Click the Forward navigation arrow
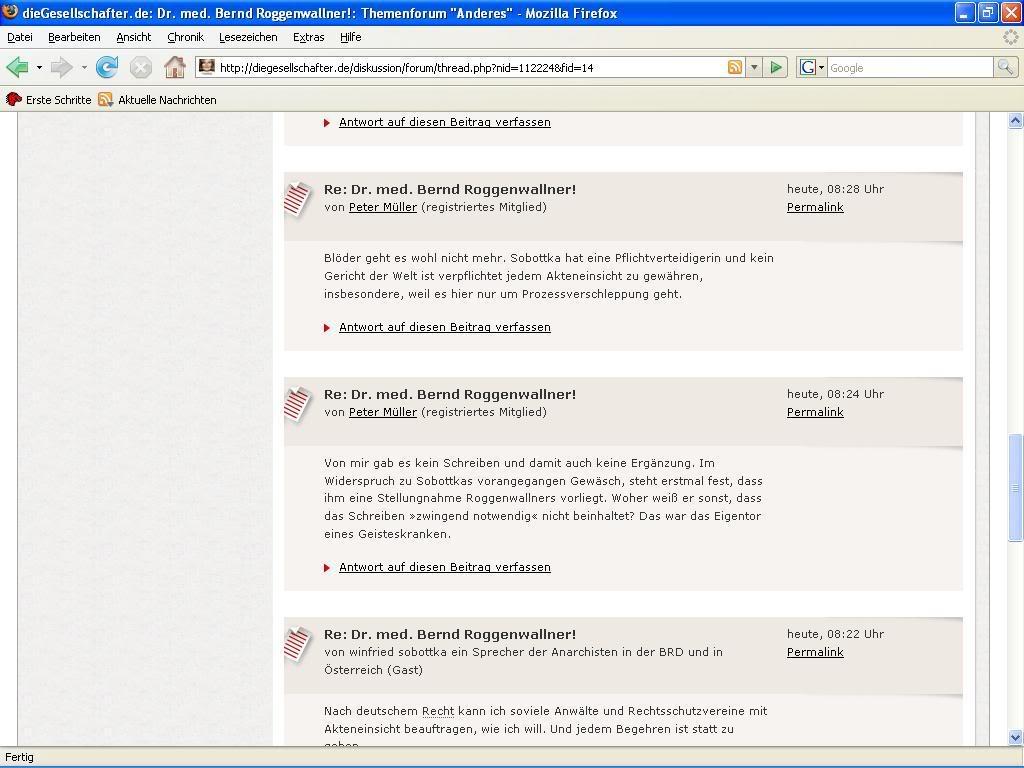This screenshot has width=1024, height=768. (61, 68)
